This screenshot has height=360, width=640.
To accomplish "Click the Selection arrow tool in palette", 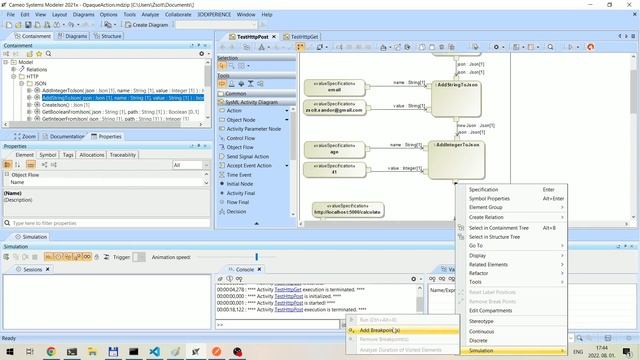I will pos(222,66).
